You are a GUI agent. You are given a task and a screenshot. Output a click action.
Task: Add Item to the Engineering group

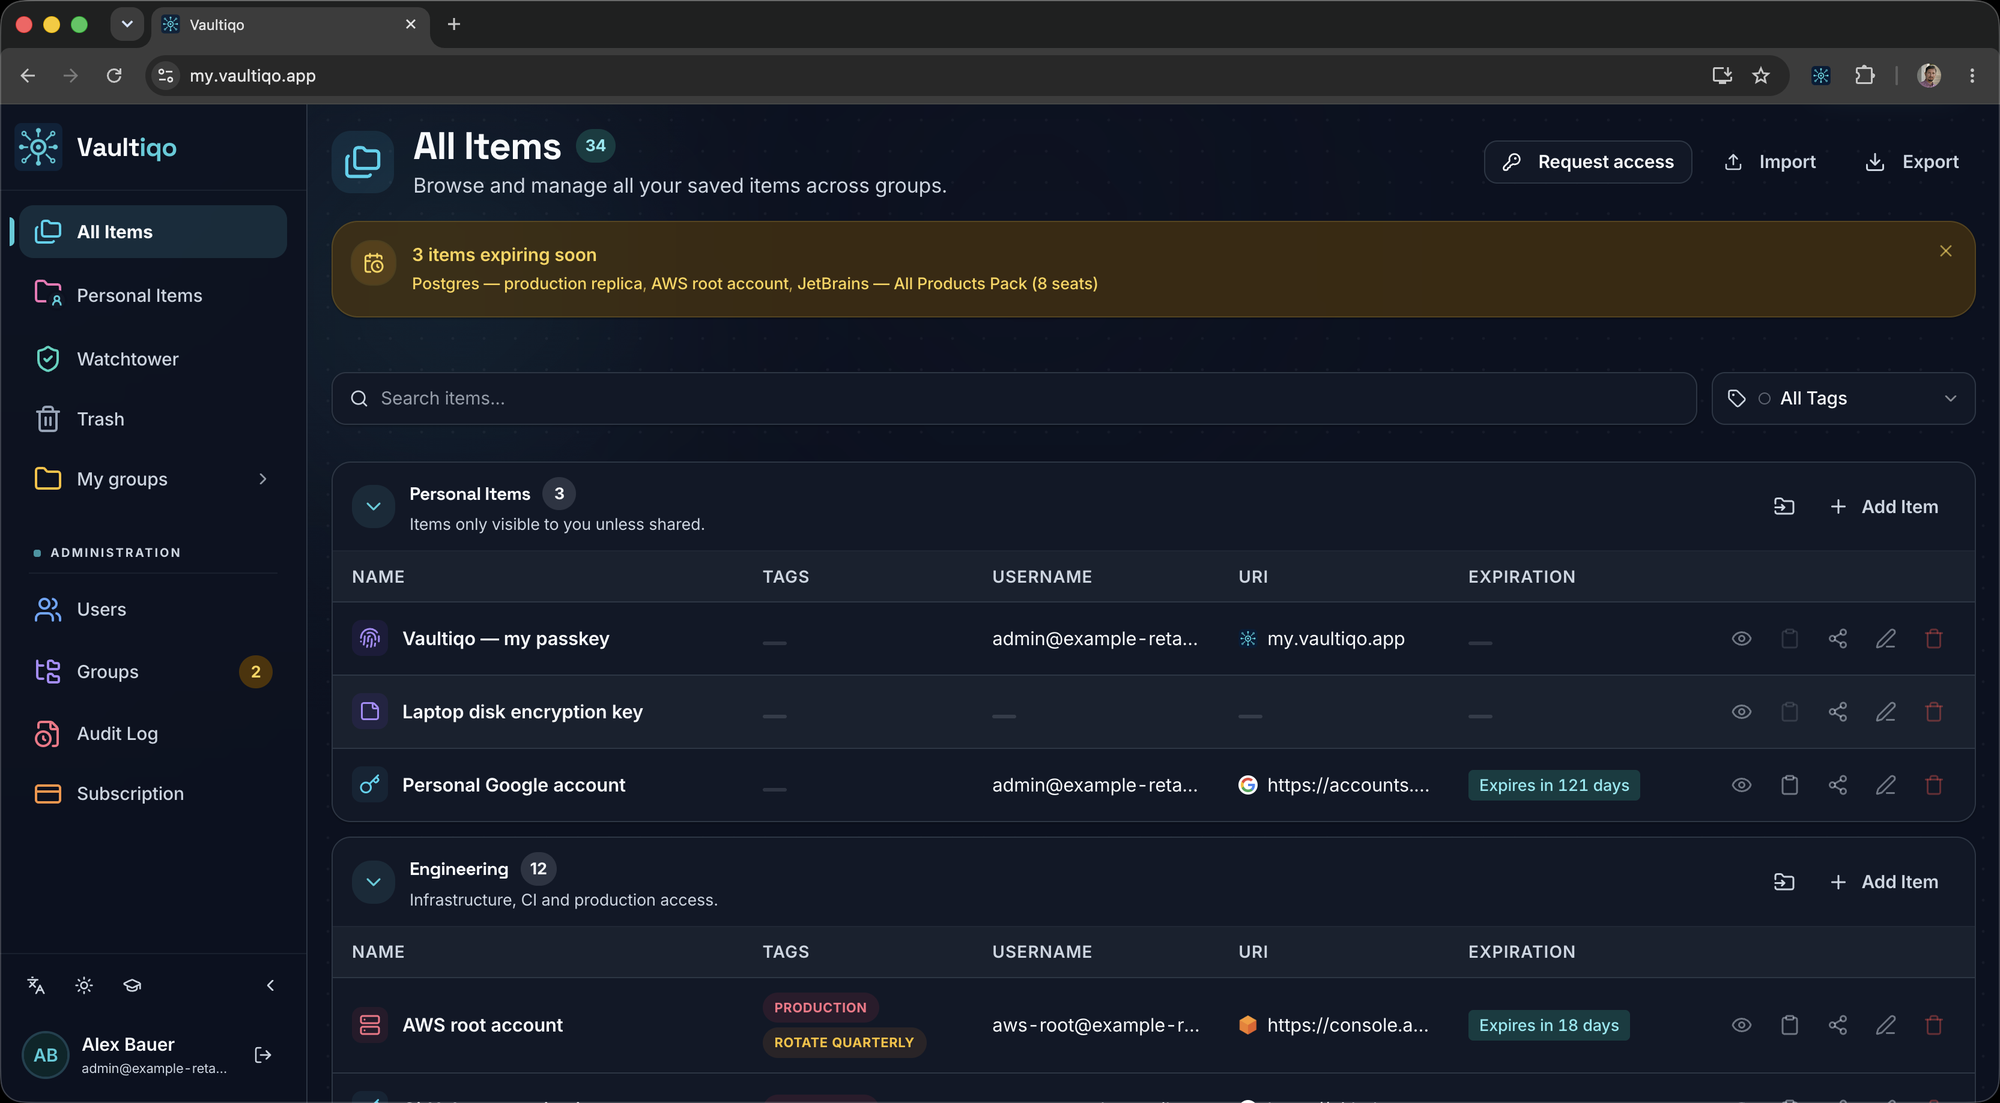pyautogui.click(x=1884, y=882)
